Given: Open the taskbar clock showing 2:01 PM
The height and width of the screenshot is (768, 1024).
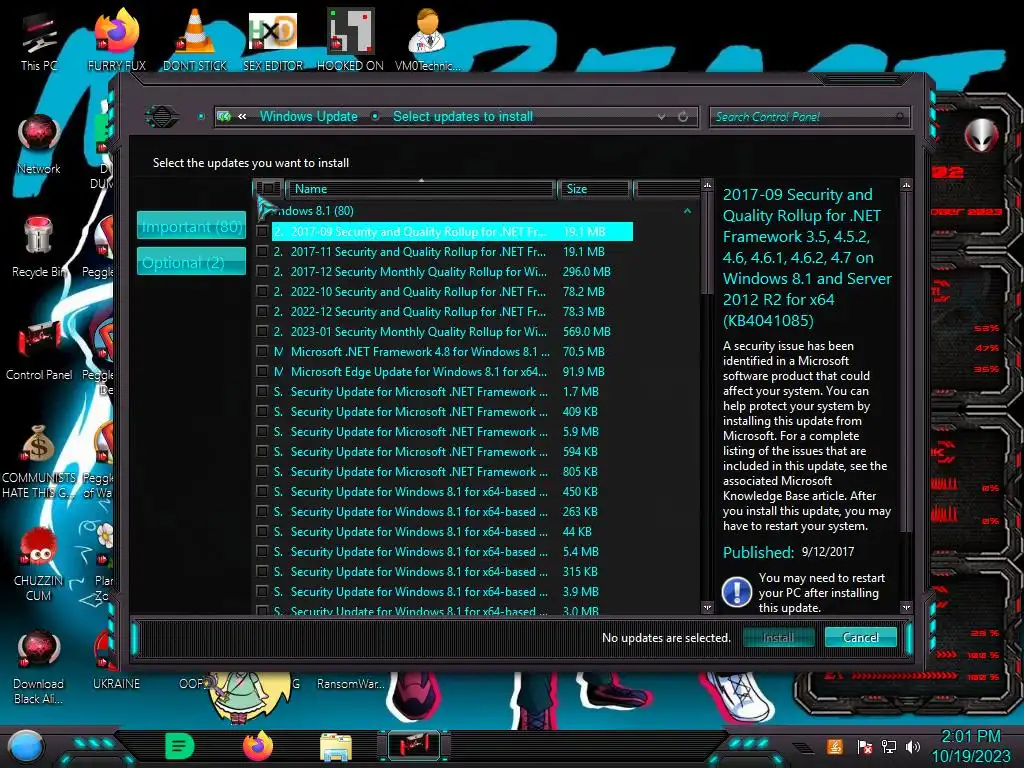Looking at the screenshot, I should 970,746.
